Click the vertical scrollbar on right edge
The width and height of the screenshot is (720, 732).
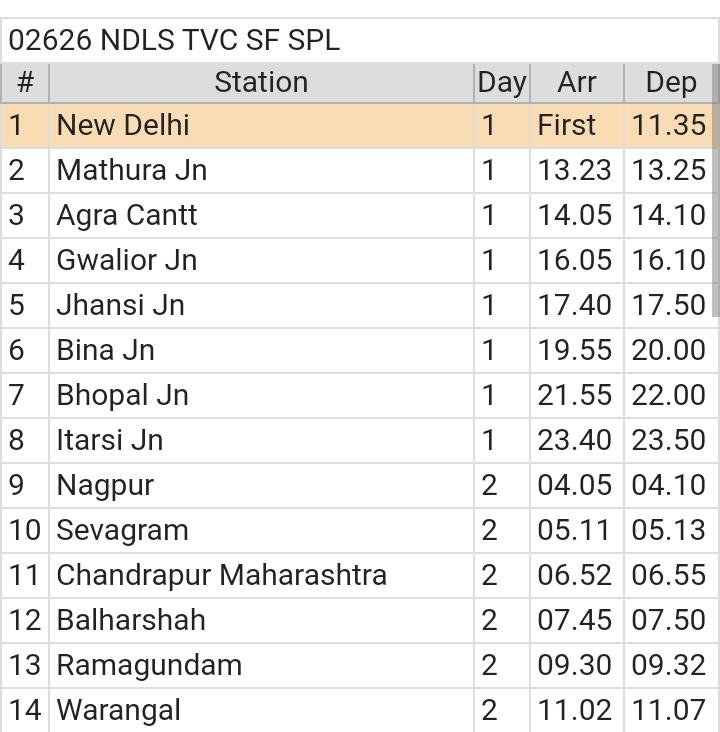[x=715, y=190]
